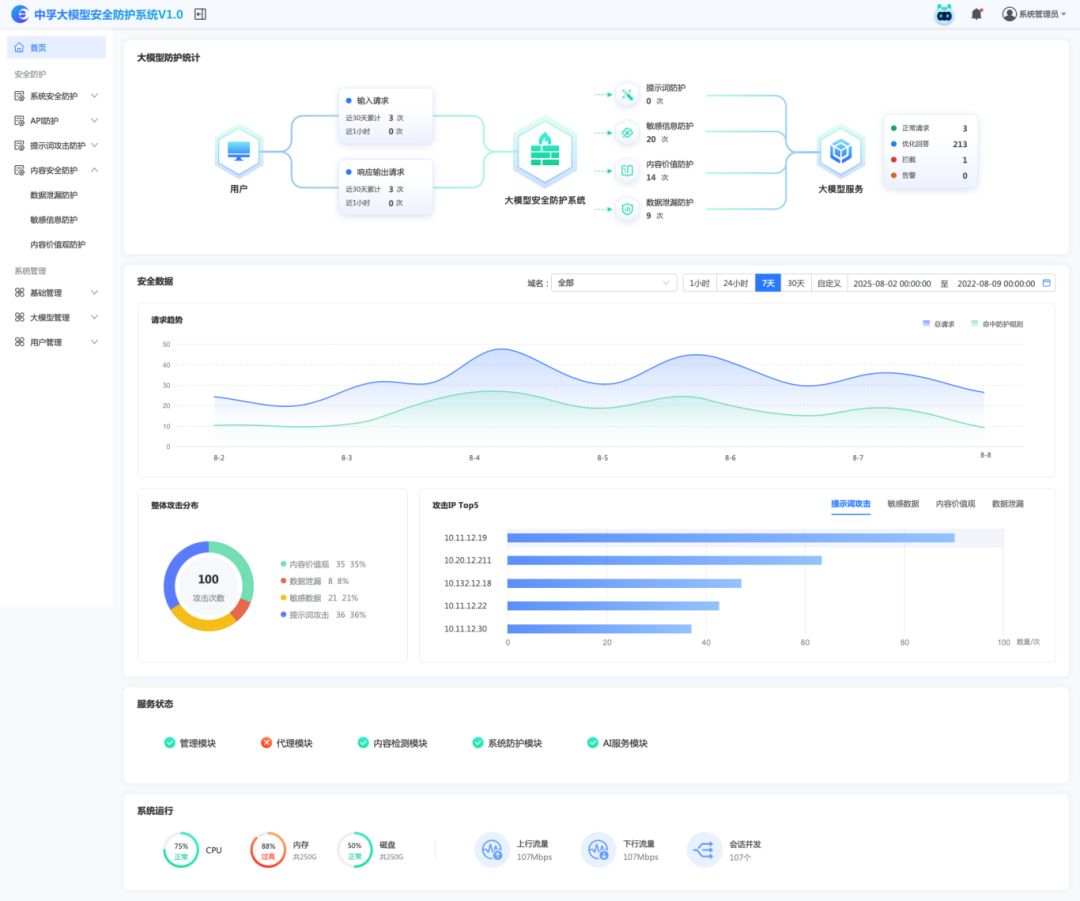This screenshot has height=901, width=1080.
Task: Select 数据泄漏防护 in the sidebar
Action: click(54, 195)
